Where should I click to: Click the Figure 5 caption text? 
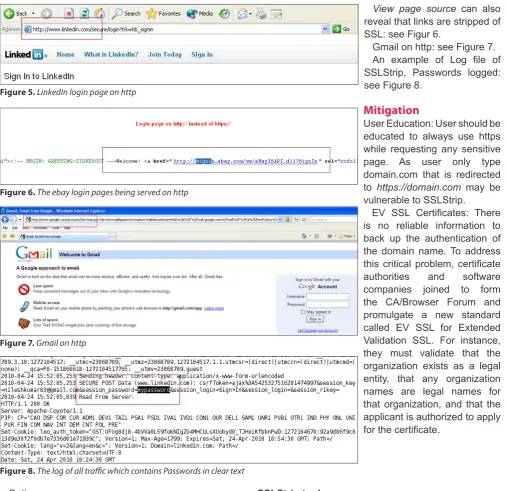click(68, 92)
